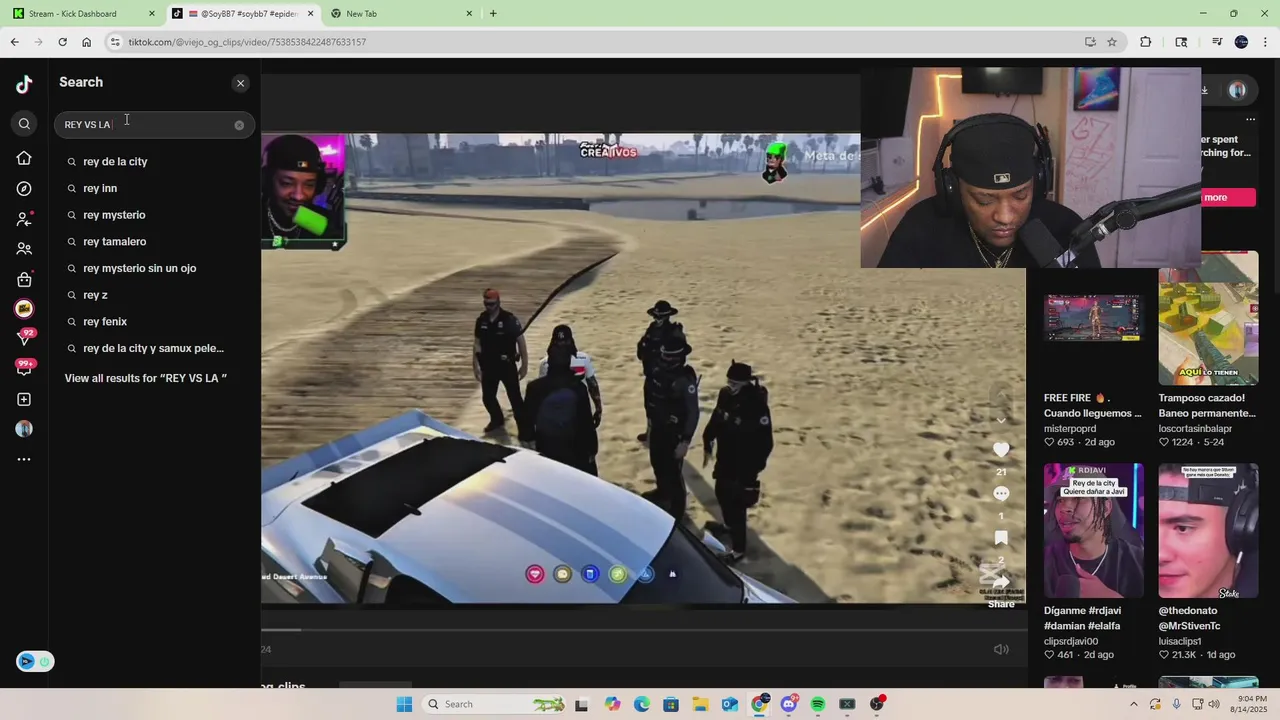
Task: Open a new browser tab with plus
Action: tap(493, 14)
